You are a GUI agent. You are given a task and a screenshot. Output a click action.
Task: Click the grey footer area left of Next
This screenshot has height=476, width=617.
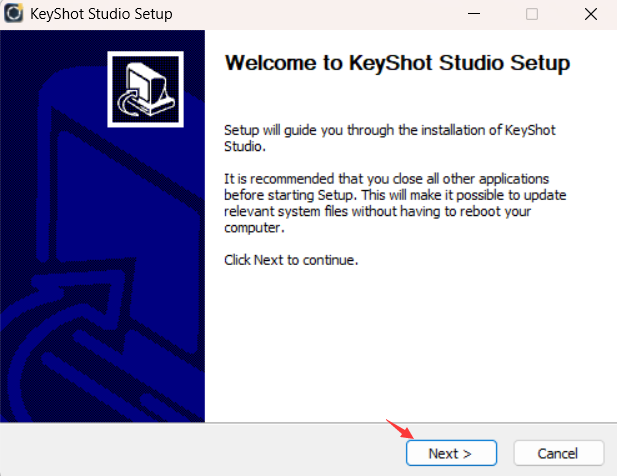click(x=200, y=452)
